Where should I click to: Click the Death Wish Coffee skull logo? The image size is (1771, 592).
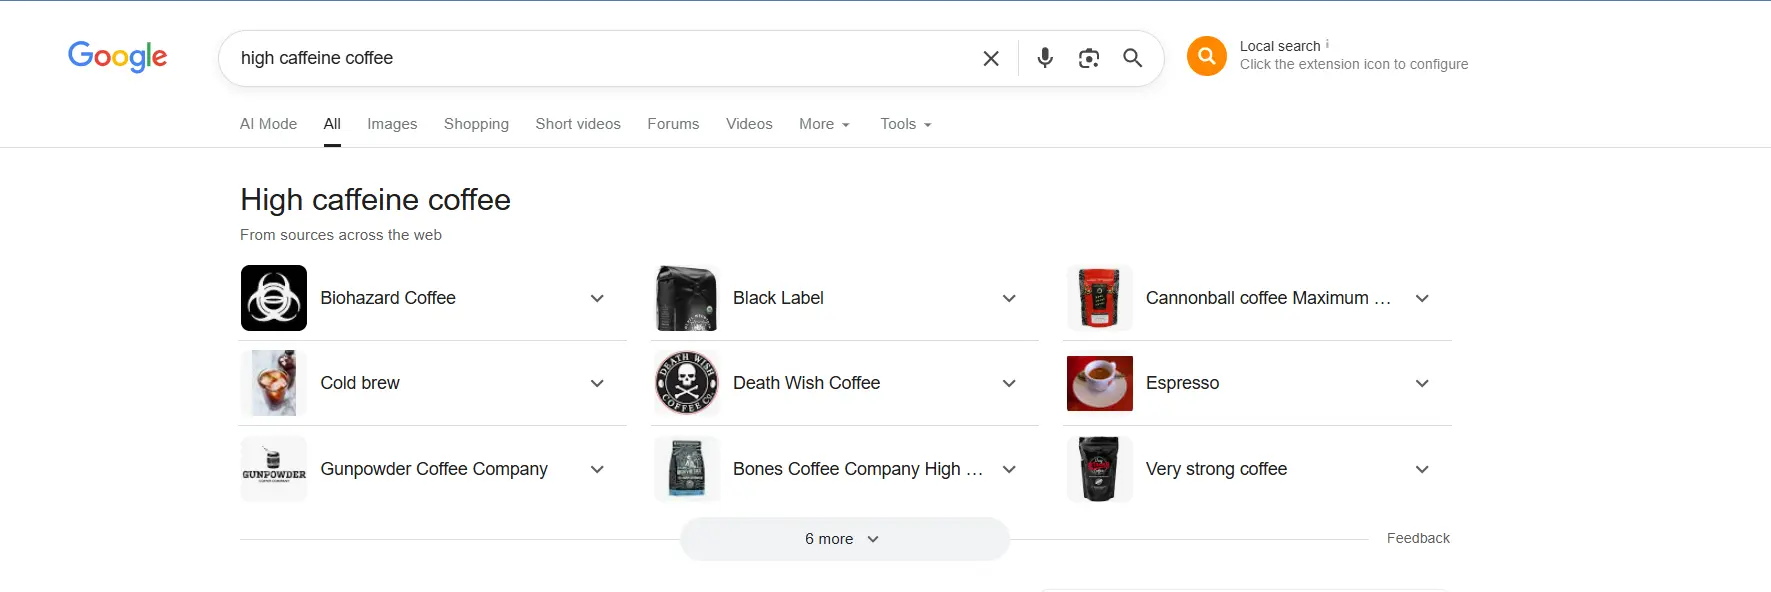[686, 383]
